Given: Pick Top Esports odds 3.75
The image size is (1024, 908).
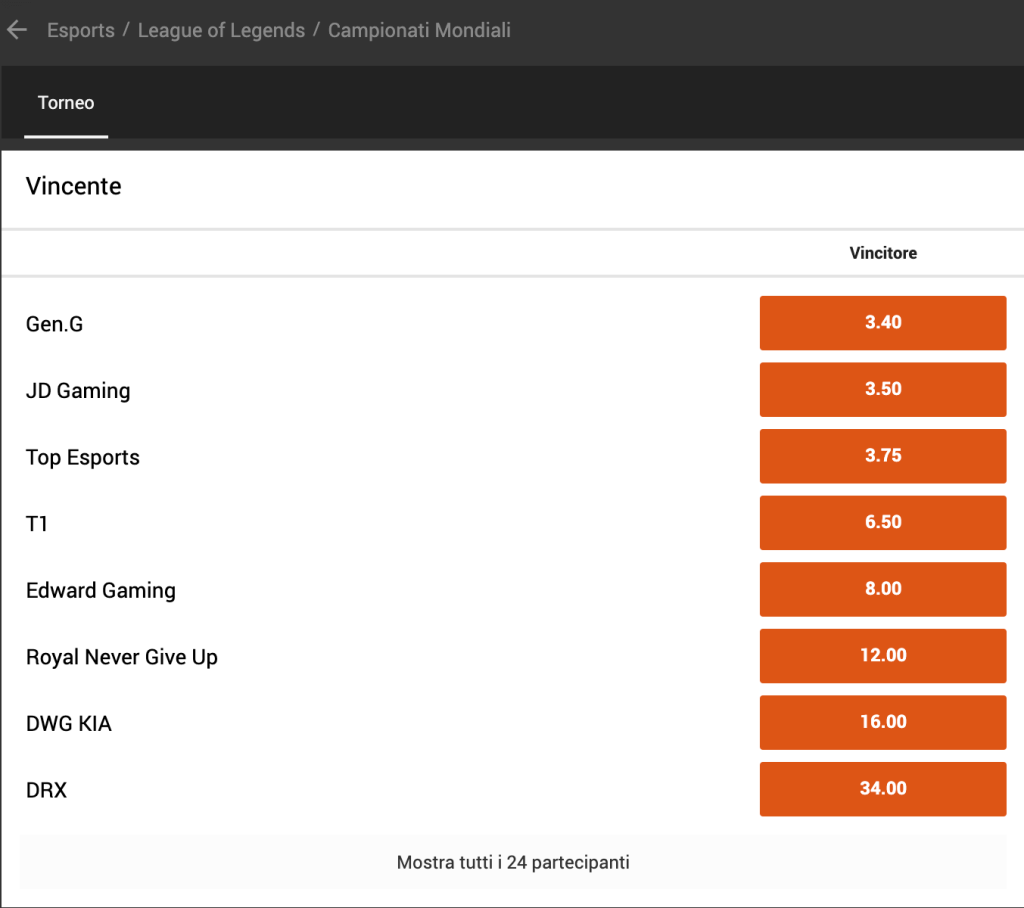Looking at the screenshot, I should pos(883,456).
